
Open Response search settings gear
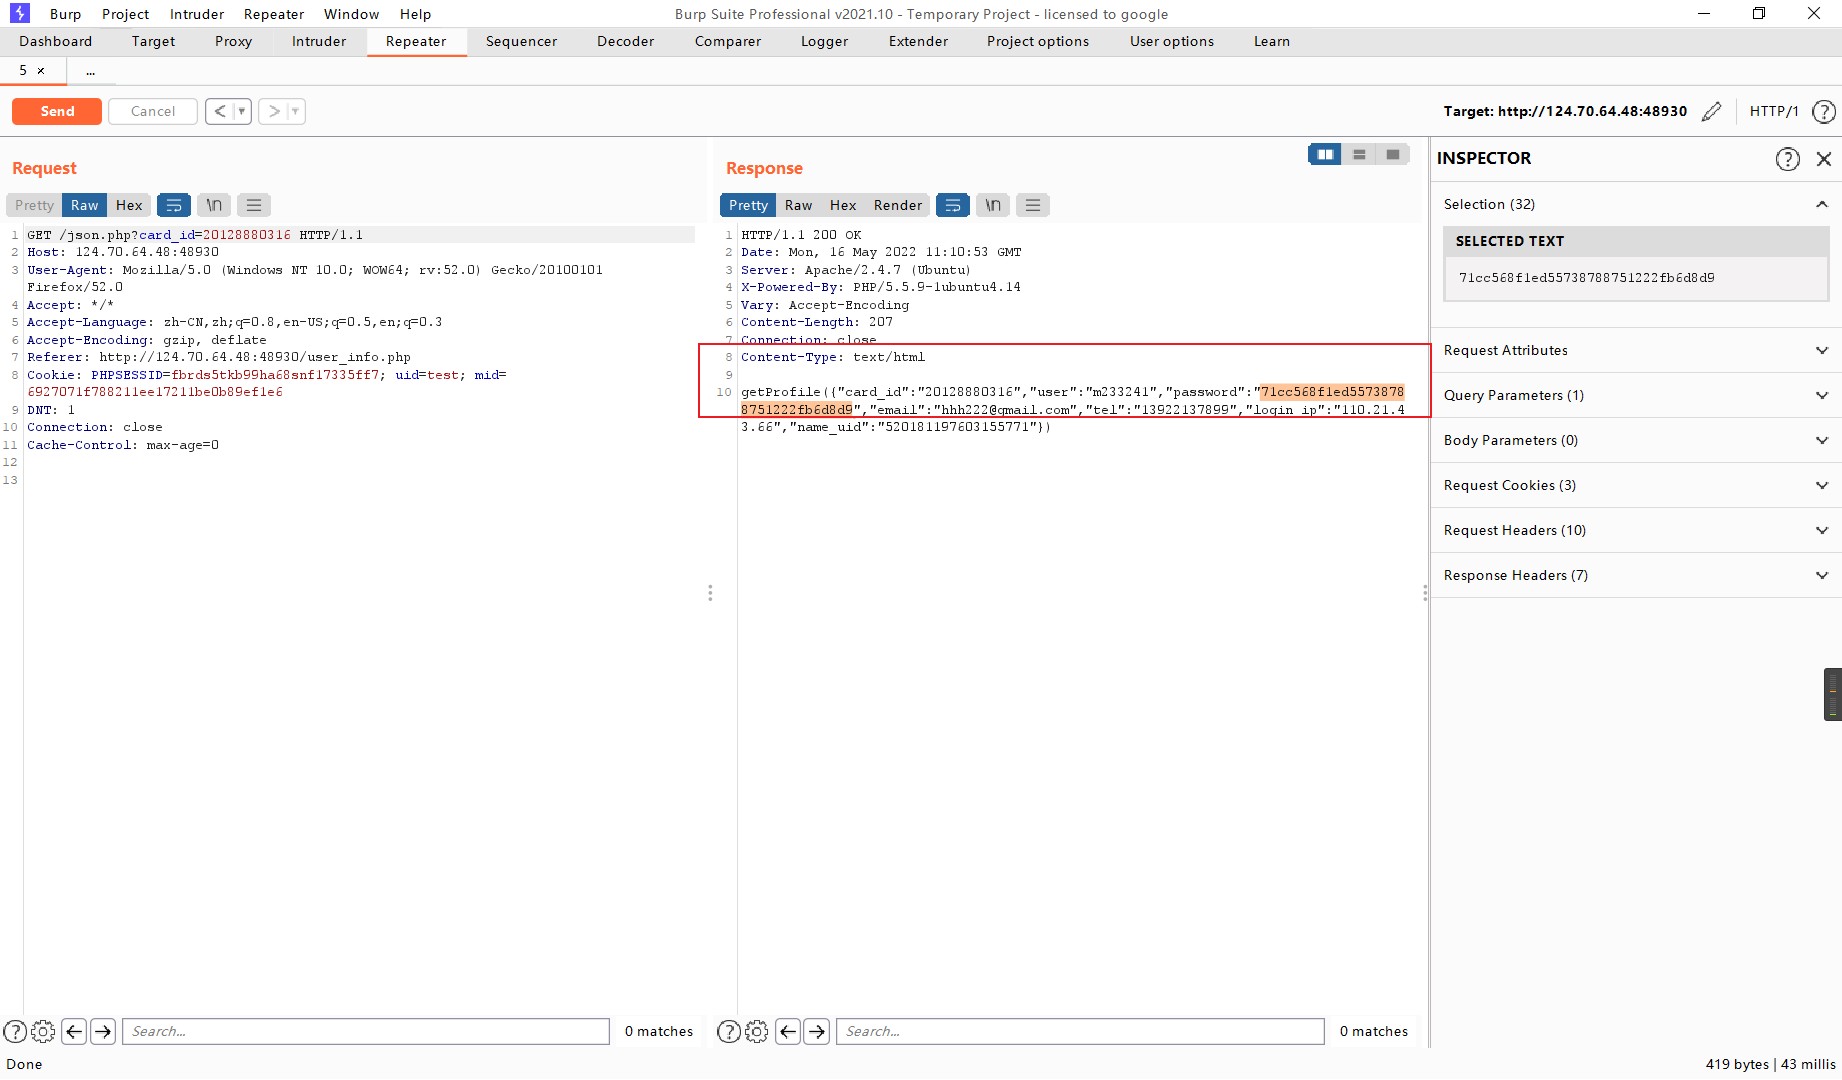coord(757,1031)
